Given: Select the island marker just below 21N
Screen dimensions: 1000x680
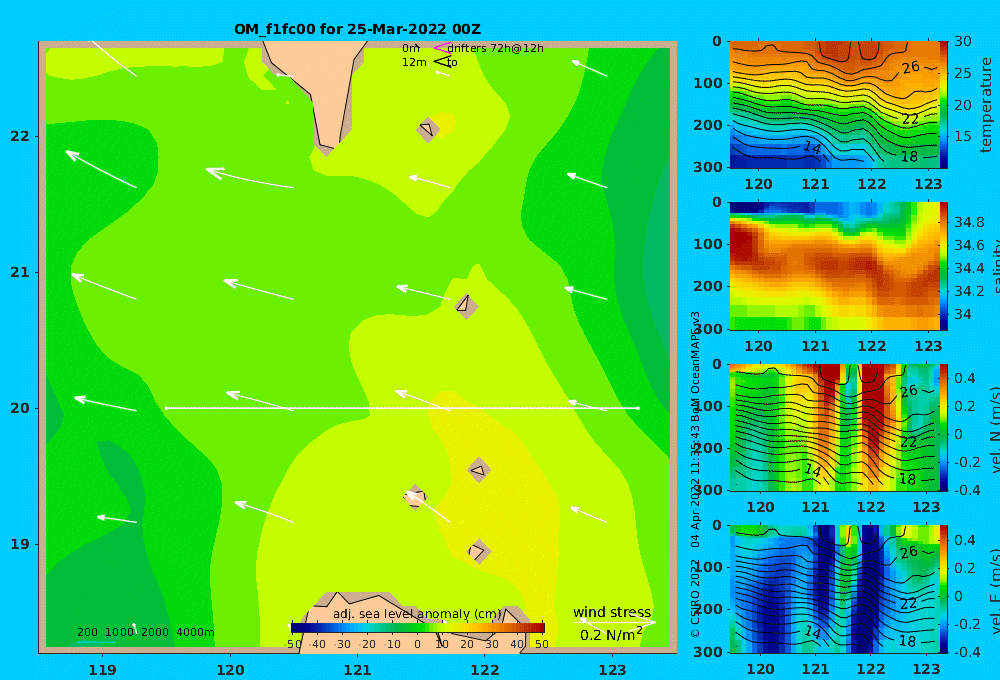Looking at the screenshot, I should point(466,305).
